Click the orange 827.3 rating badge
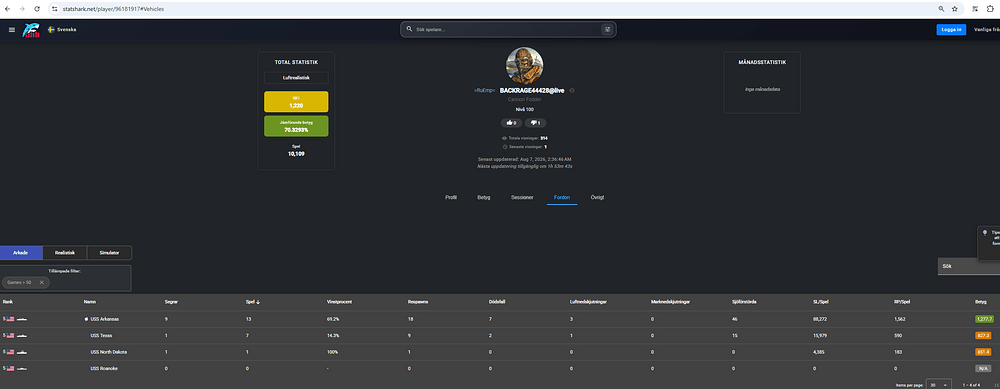This screenshot has height=389, width=1000. (983, 335)
